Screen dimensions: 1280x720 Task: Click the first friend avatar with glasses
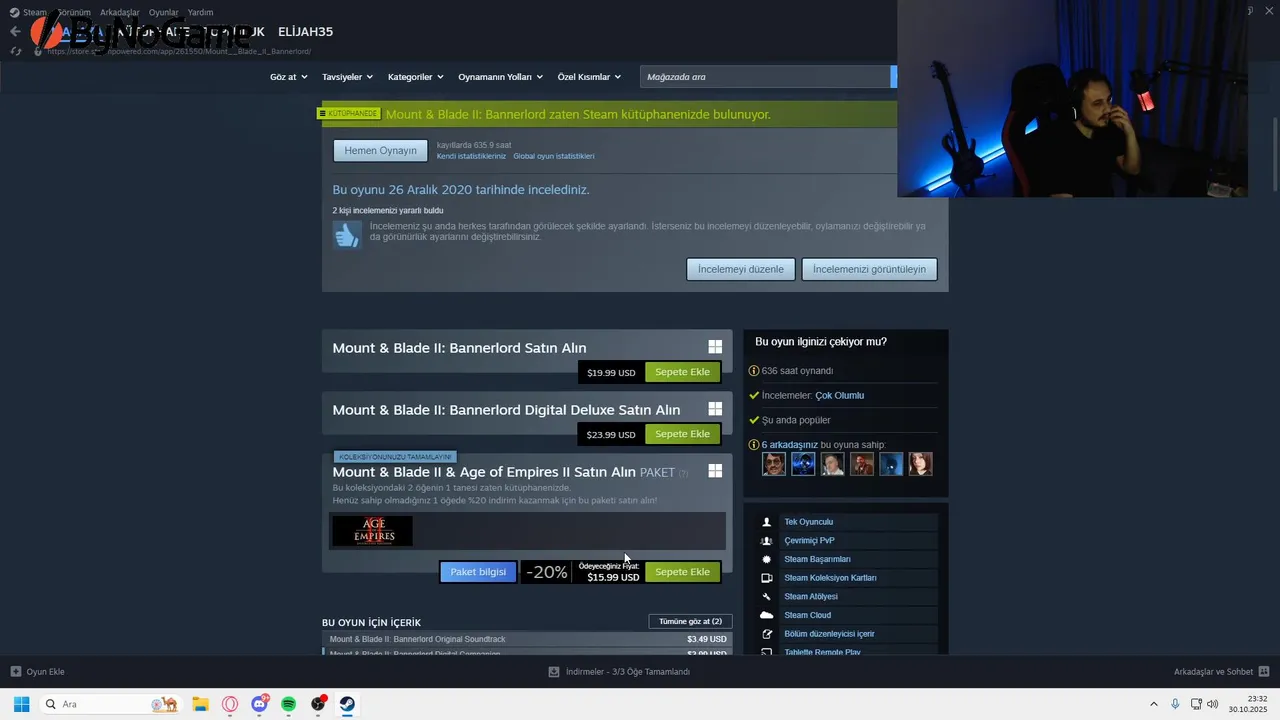[774, 464]
